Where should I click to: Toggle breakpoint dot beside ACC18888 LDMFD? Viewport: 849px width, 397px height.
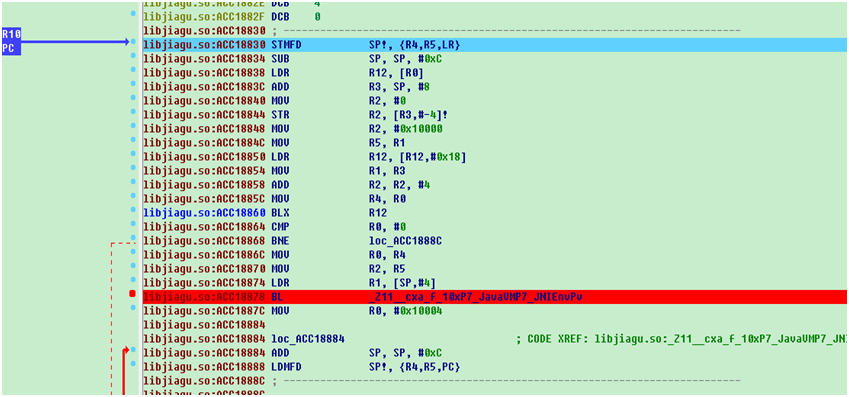point(133,365)
